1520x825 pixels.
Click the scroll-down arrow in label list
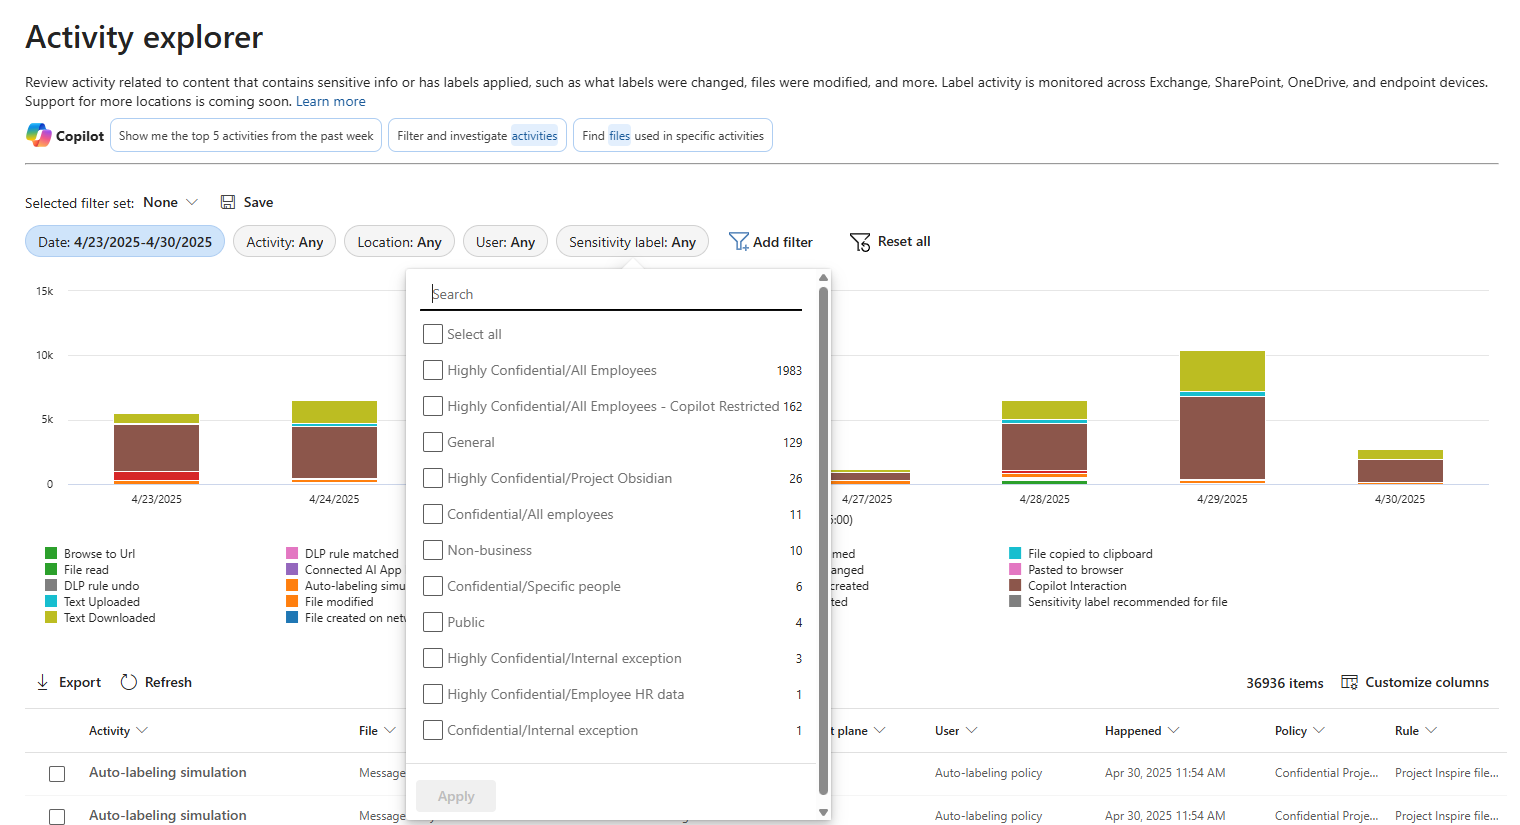tap(823, 812)
